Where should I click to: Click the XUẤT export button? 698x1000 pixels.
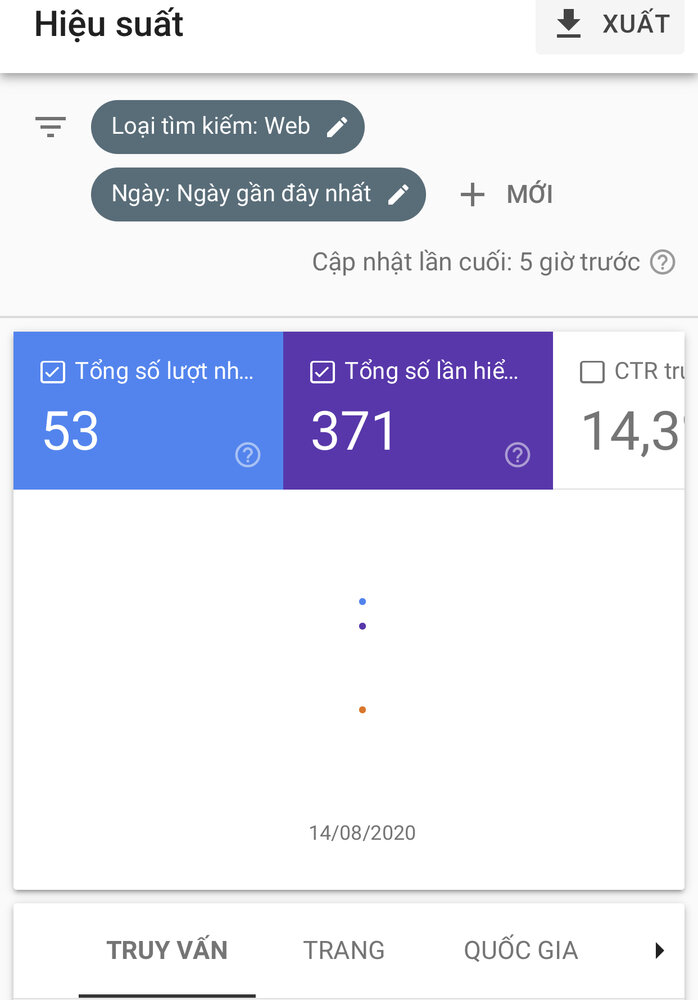[x=610, y=26]
